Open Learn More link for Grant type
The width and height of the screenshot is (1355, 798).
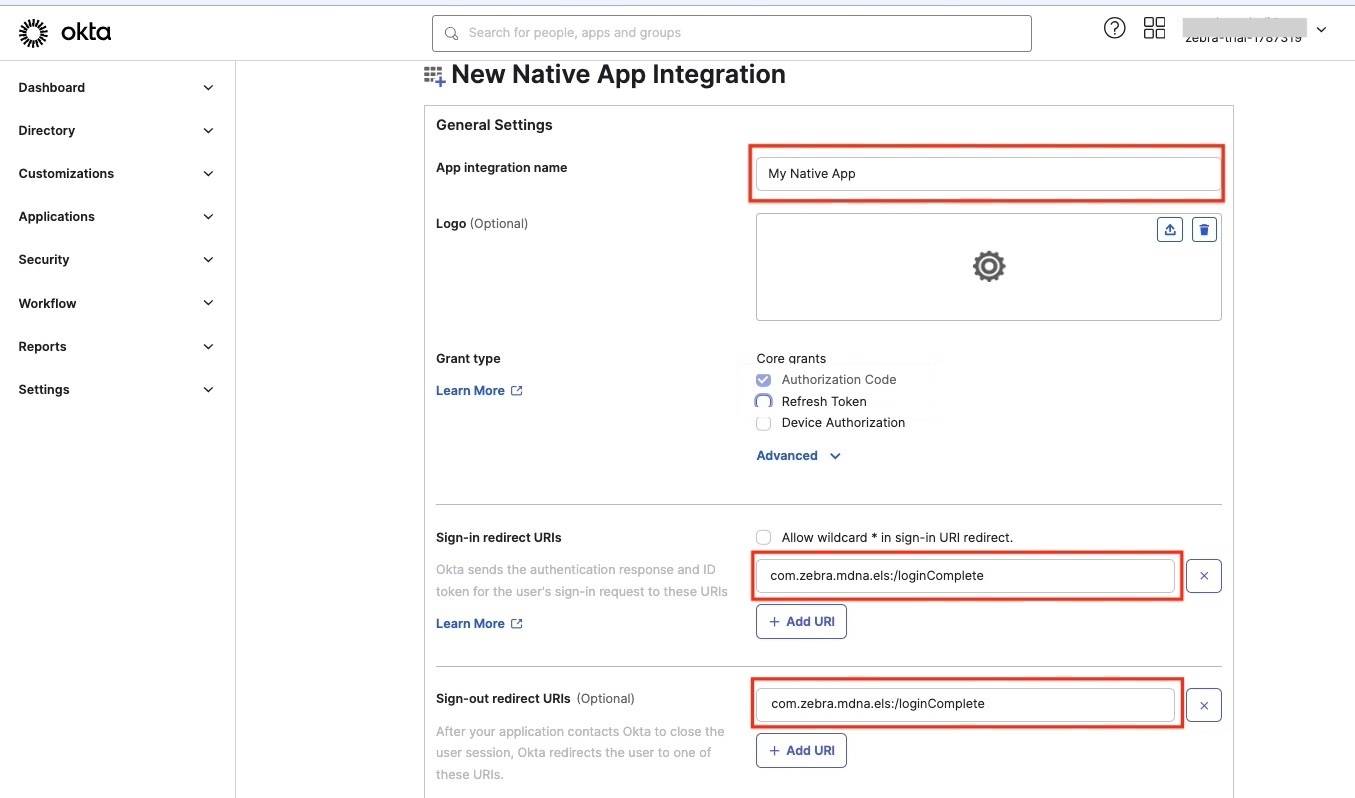(x=478, y=391)
